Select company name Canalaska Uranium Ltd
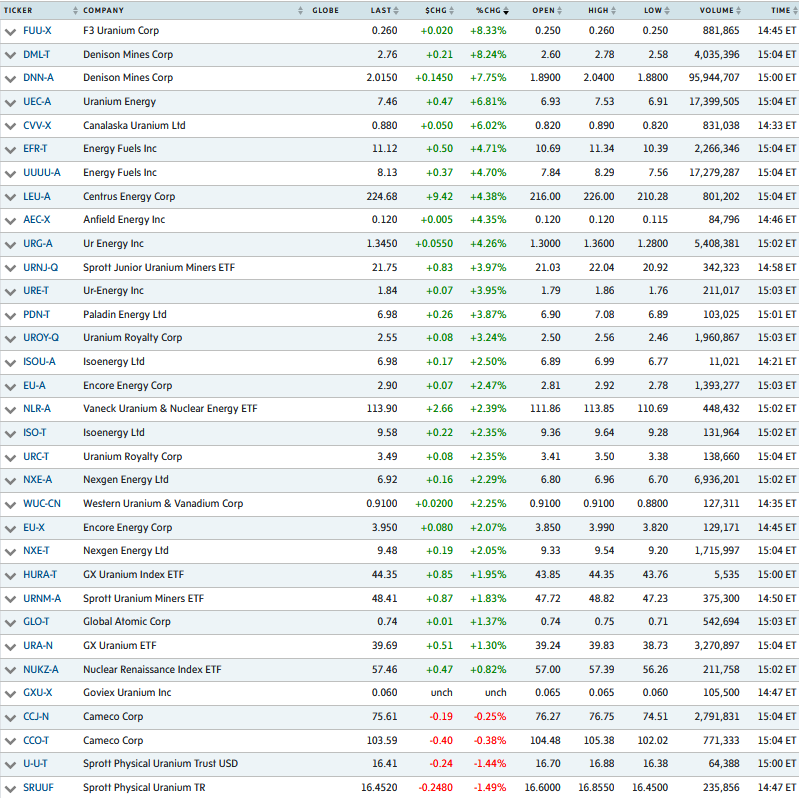Viewport: 799px width, 798px height. pyautogui.click(x=135, y=125)
